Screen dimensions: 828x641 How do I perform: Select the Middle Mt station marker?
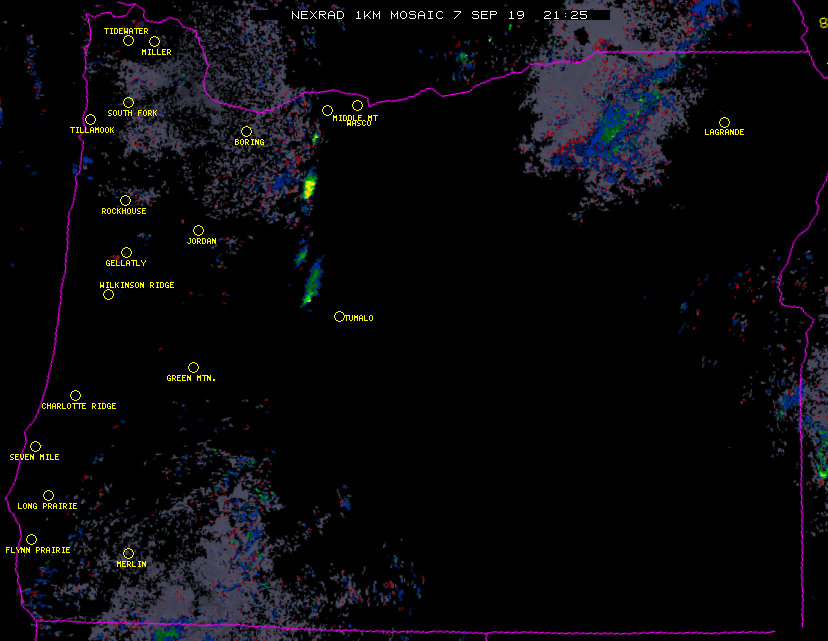328,110
